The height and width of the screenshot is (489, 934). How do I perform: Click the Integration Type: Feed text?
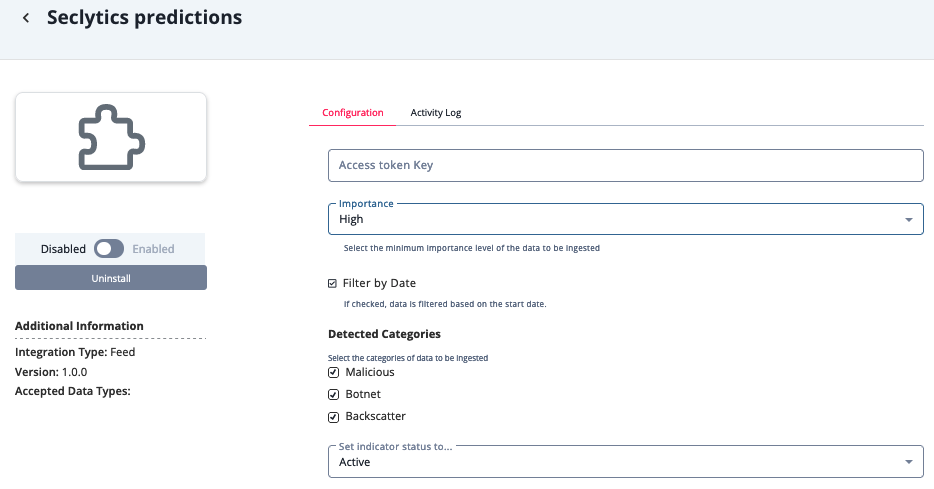(x=75, y=352)
